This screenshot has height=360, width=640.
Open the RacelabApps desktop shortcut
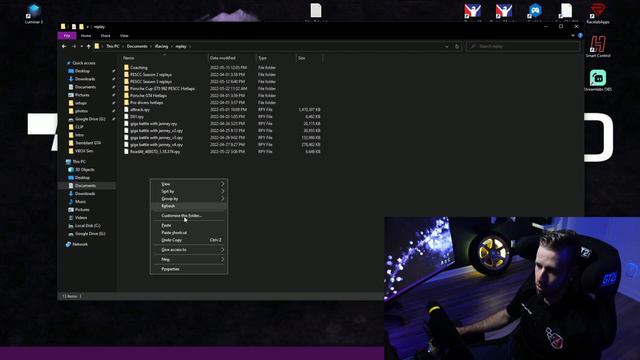[598, 13]
